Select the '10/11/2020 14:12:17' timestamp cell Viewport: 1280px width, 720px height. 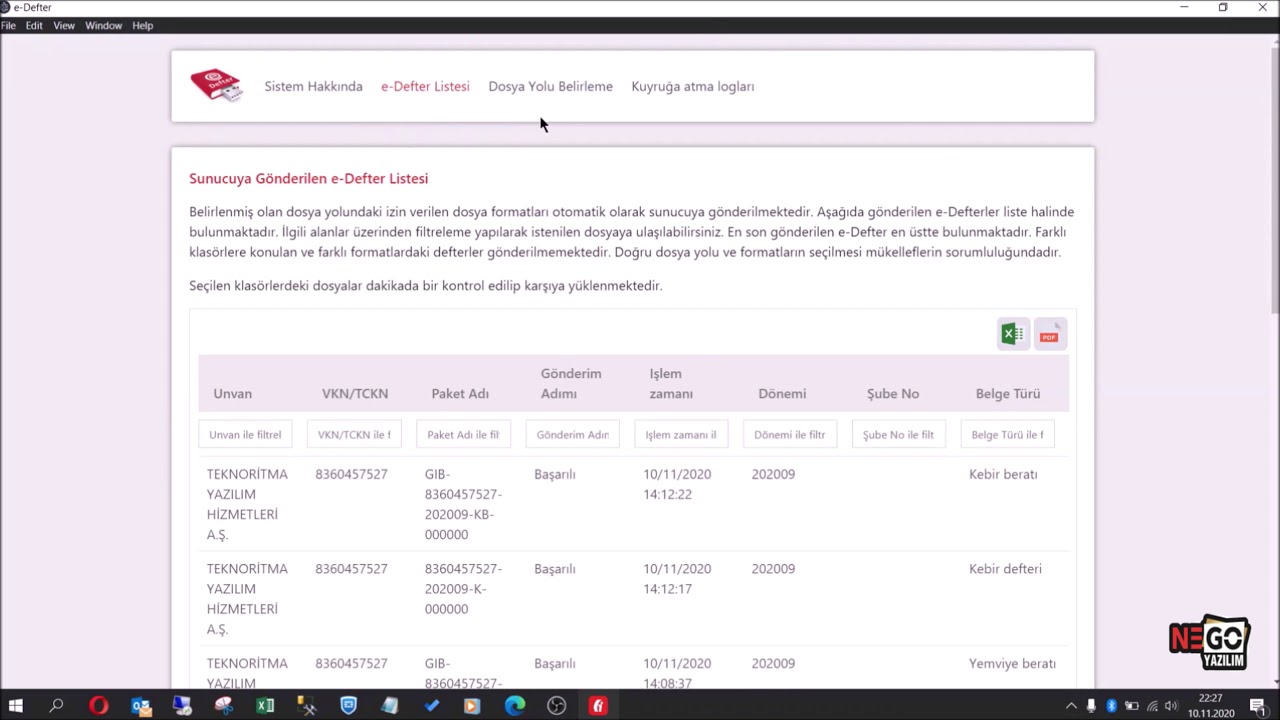677,578
